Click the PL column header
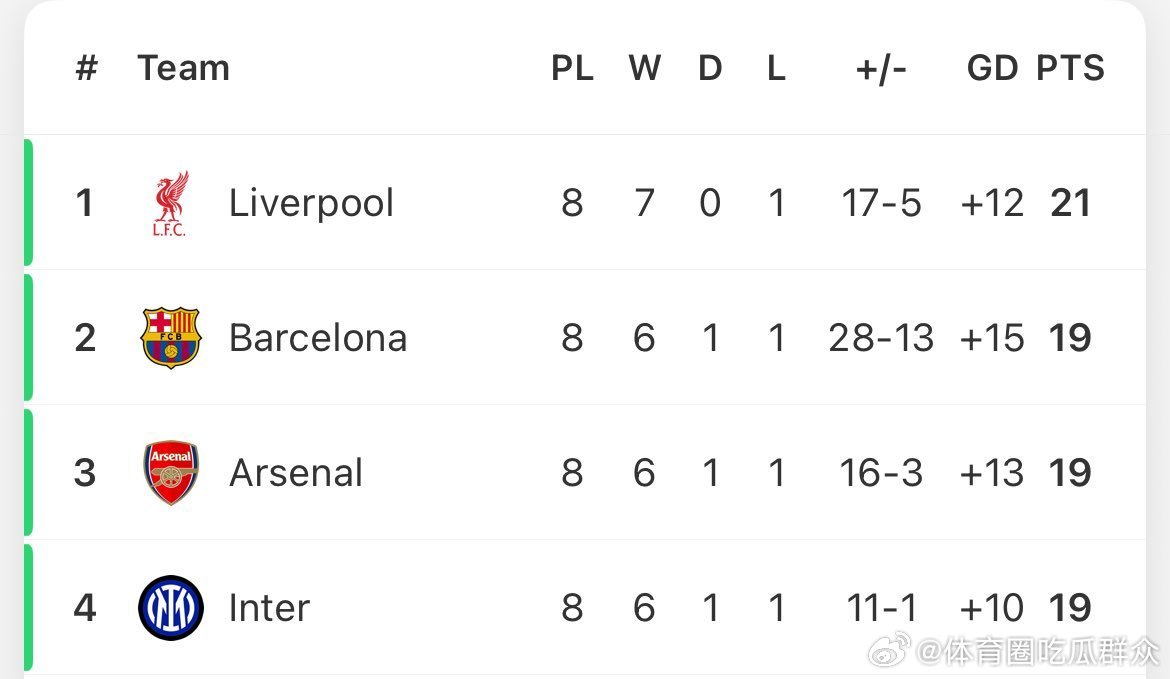The height and width of the screenshot is (679, 1170). (x=572, y=68)
